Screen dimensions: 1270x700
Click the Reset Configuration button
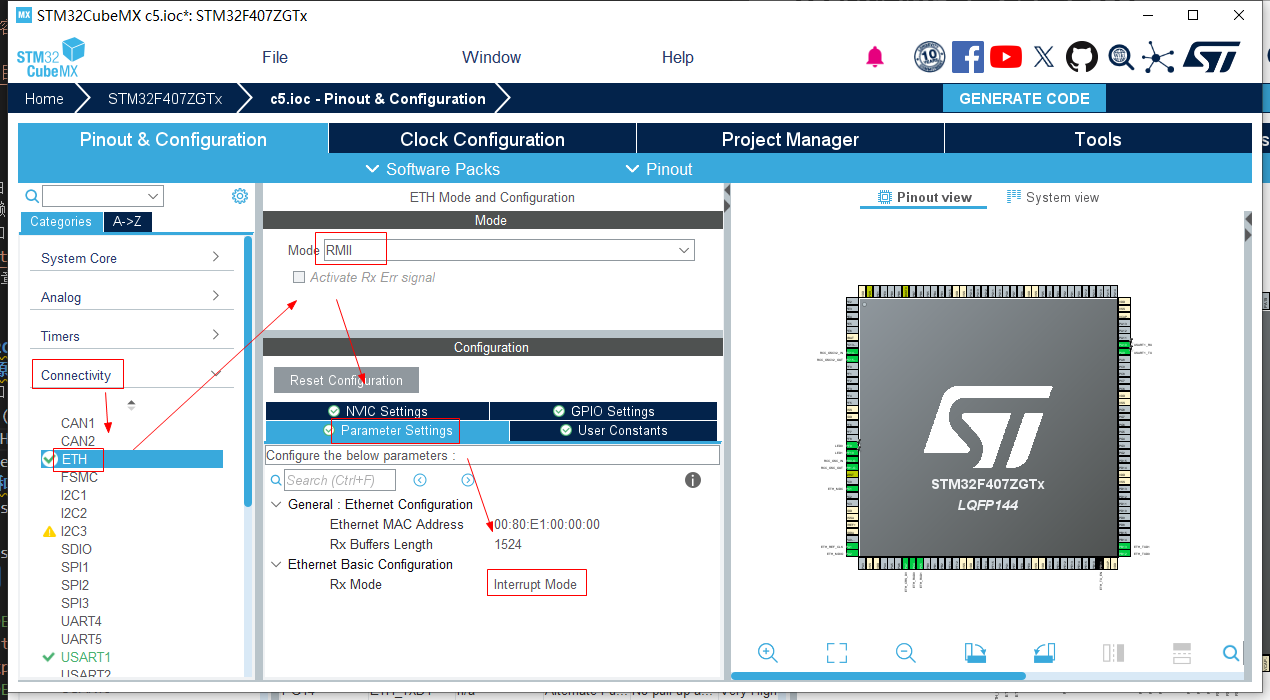(x=346, y=380)
